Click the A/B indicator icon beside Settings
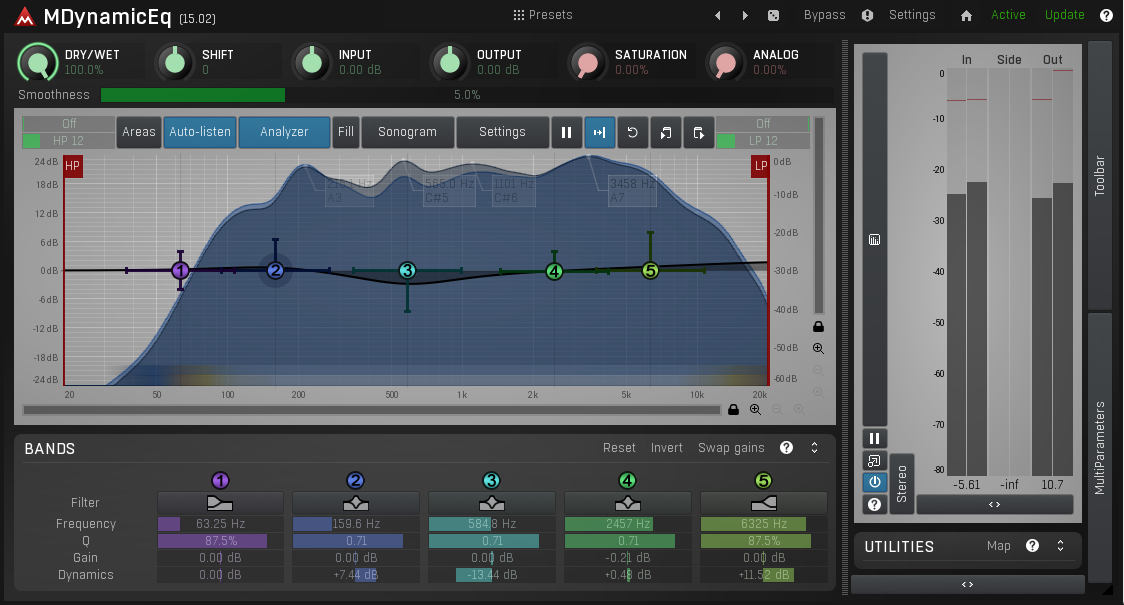This screenshot has width=1124, height=605. pos(867,15)
